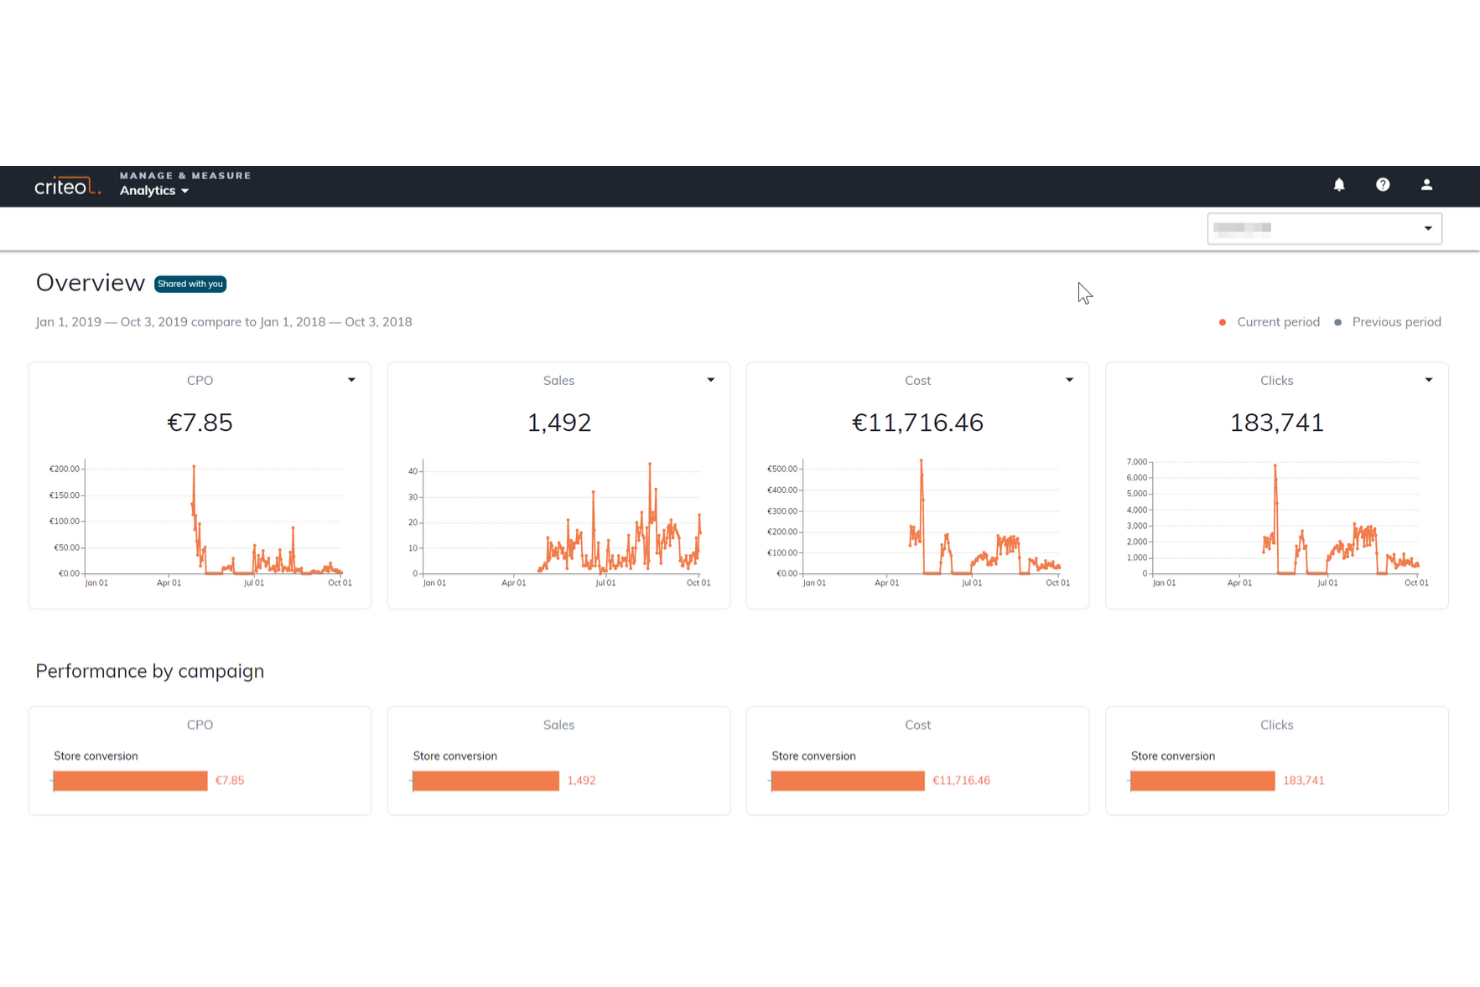Toggle the Shared with you indicator
The height and width of the screenshot is (987, 1480).
pos(190,284)
